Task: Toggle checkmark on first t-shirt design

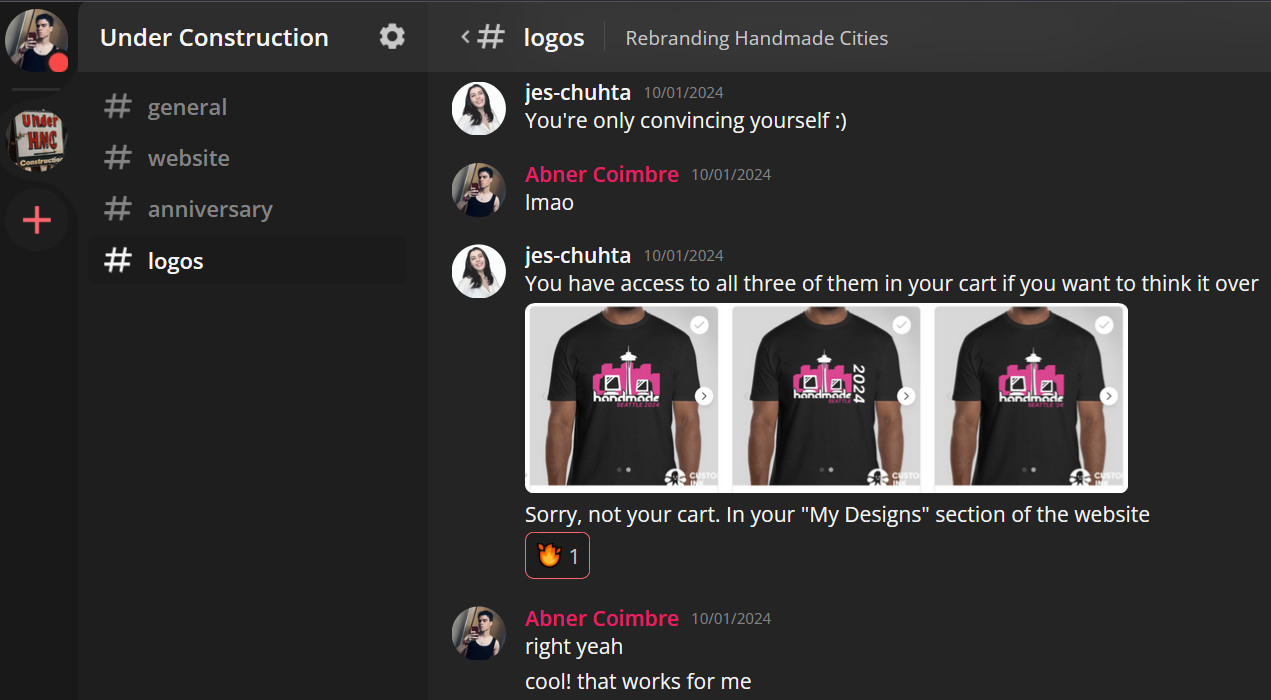Action: click(699, 325)
